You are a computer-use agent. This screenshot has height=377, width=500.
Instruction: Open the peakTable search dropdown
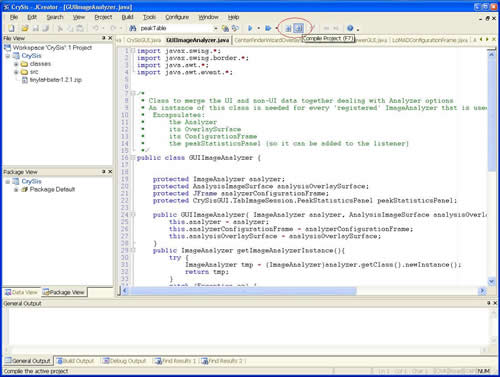tap(216, 28)
